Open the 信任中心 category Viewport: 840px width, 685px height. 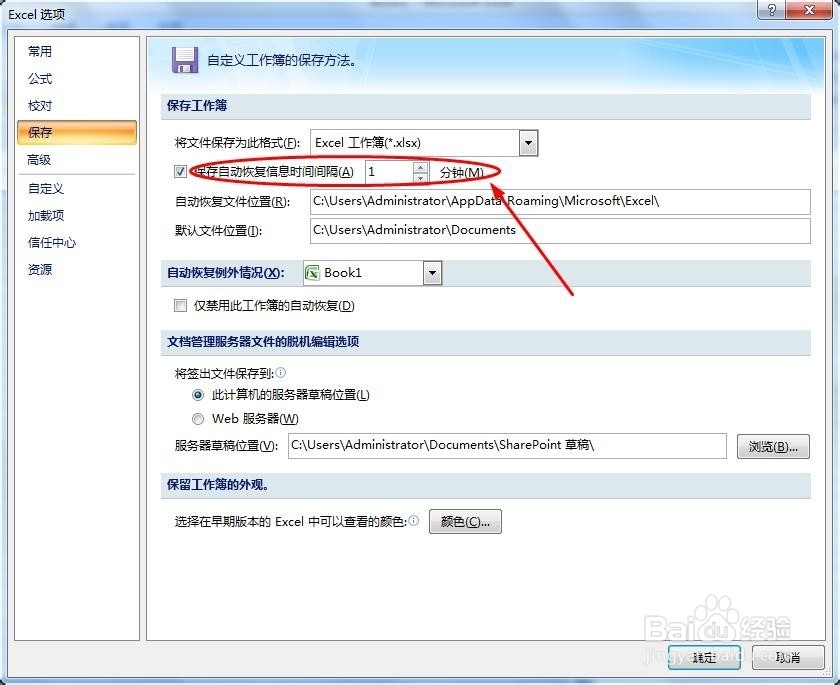tap(51, 243)
